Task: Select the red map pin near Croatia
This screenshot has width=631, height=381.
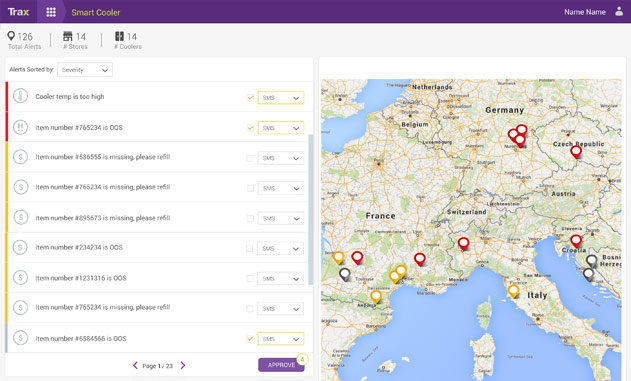Action: click(576, 241)
